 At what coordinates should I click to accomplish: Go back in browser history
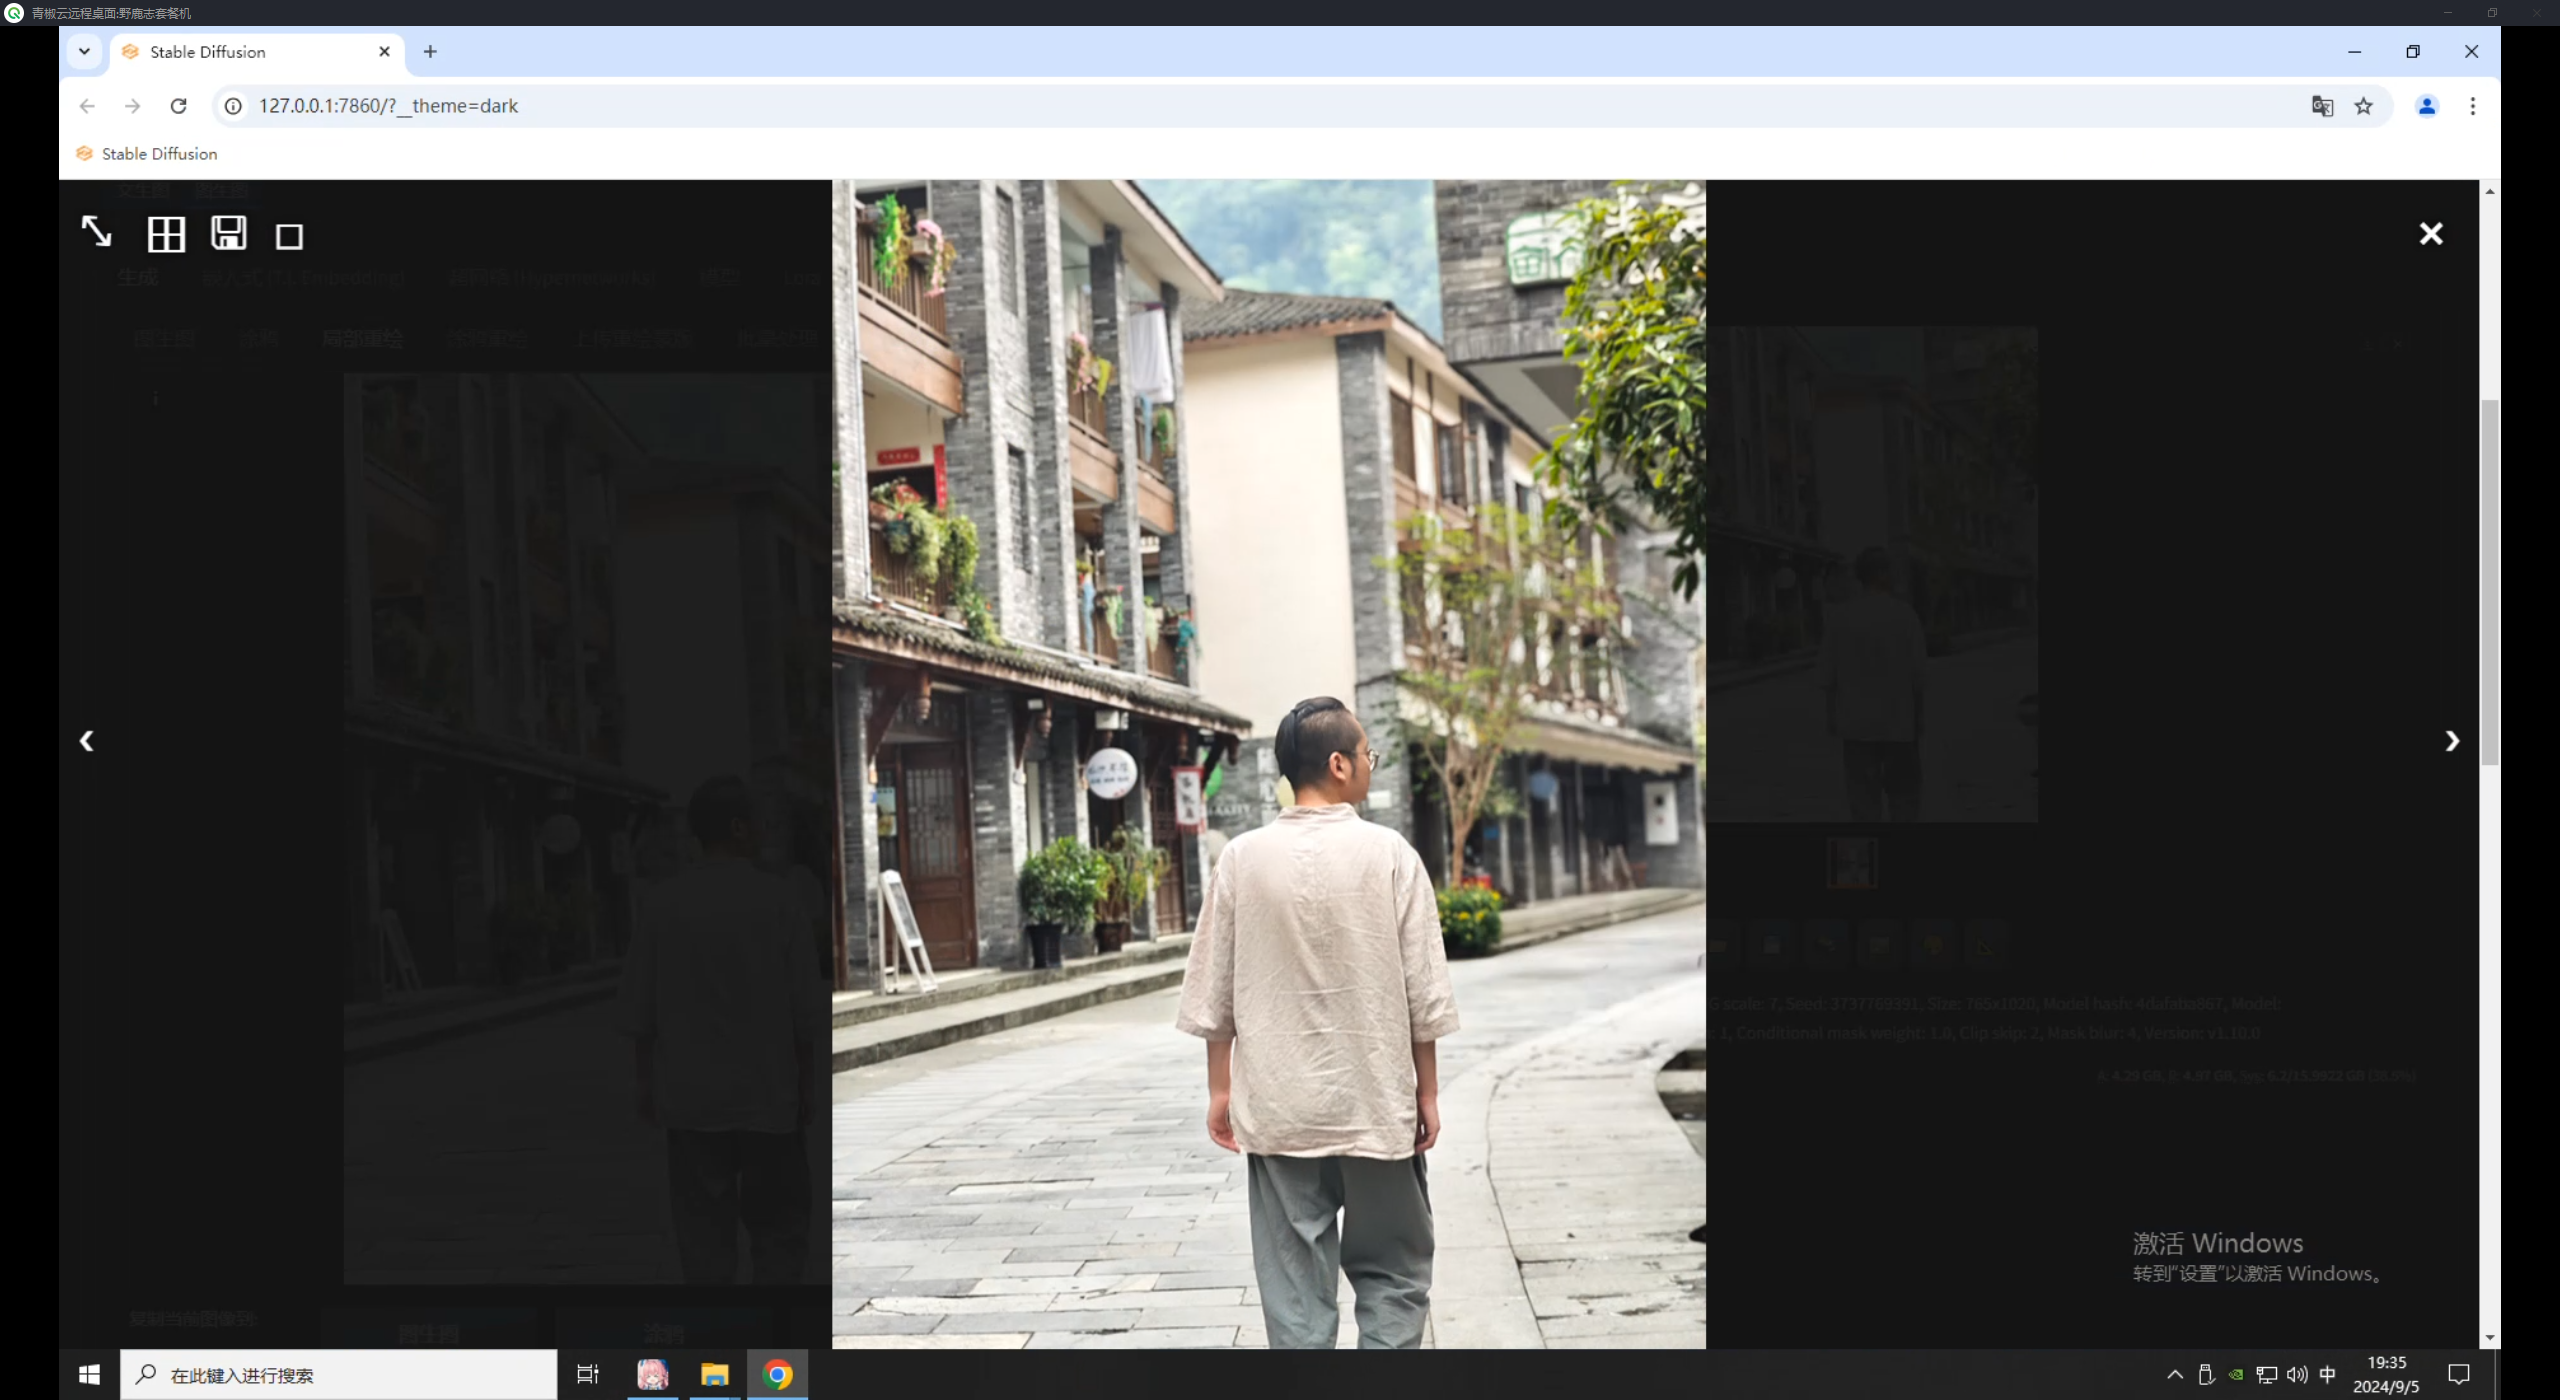coord(87,106)
